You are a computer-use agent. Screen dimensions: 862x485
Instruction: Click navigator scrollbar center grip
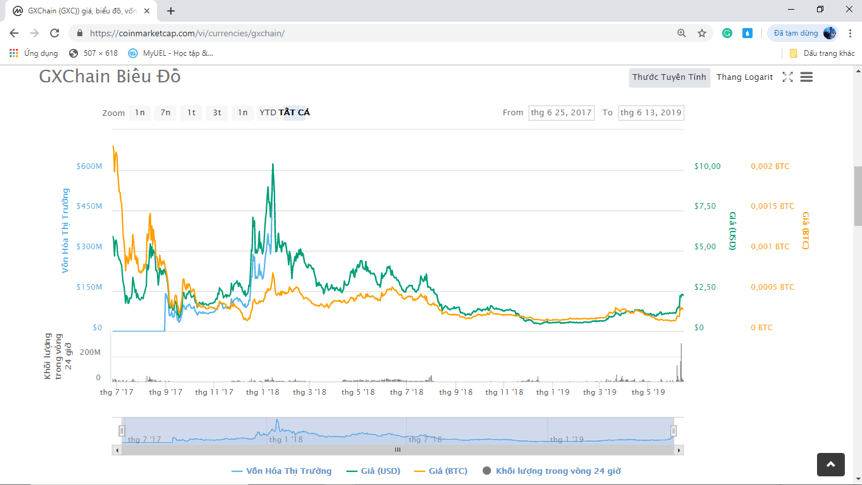[397, 450]
